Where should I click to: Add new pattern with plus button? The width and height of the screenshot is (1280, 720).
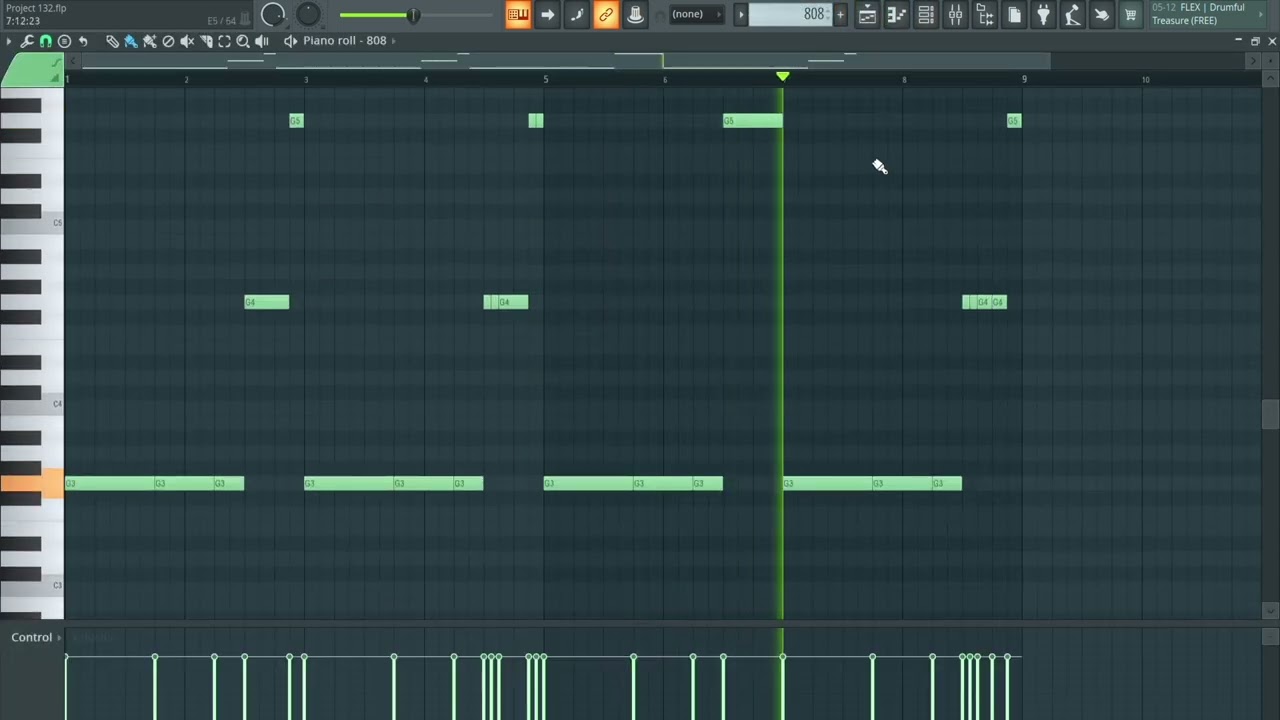click(840, 14)
